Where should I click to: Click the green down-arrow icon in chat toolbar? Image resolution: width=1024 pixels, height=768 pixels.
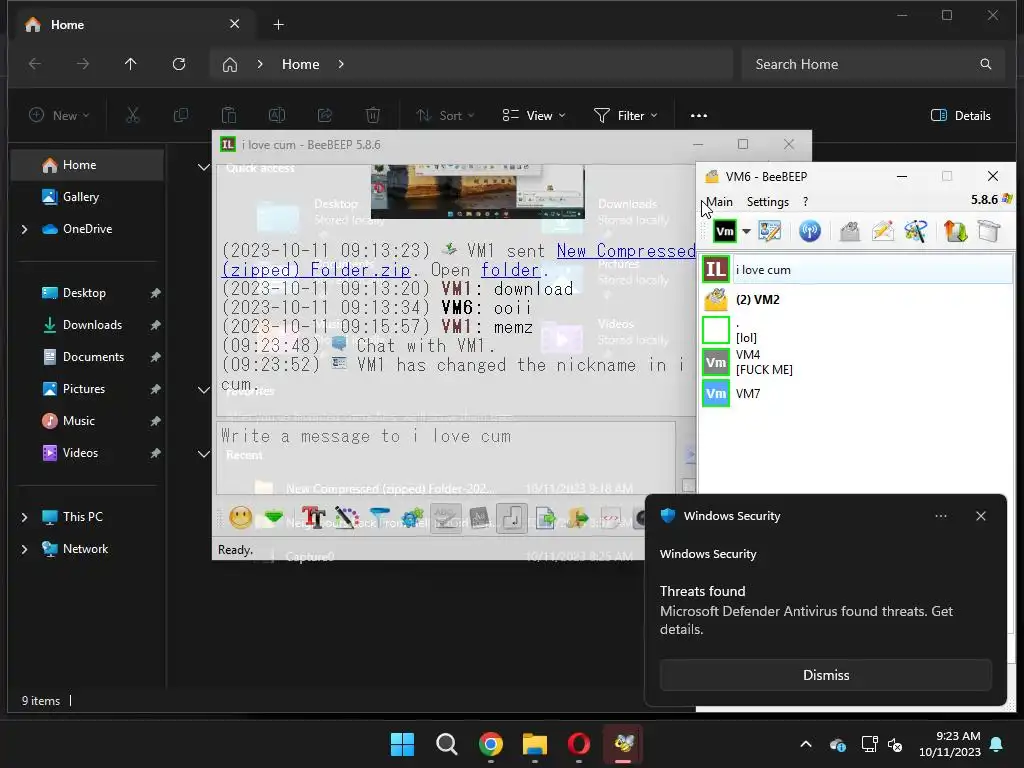click(x=274, y=518)
